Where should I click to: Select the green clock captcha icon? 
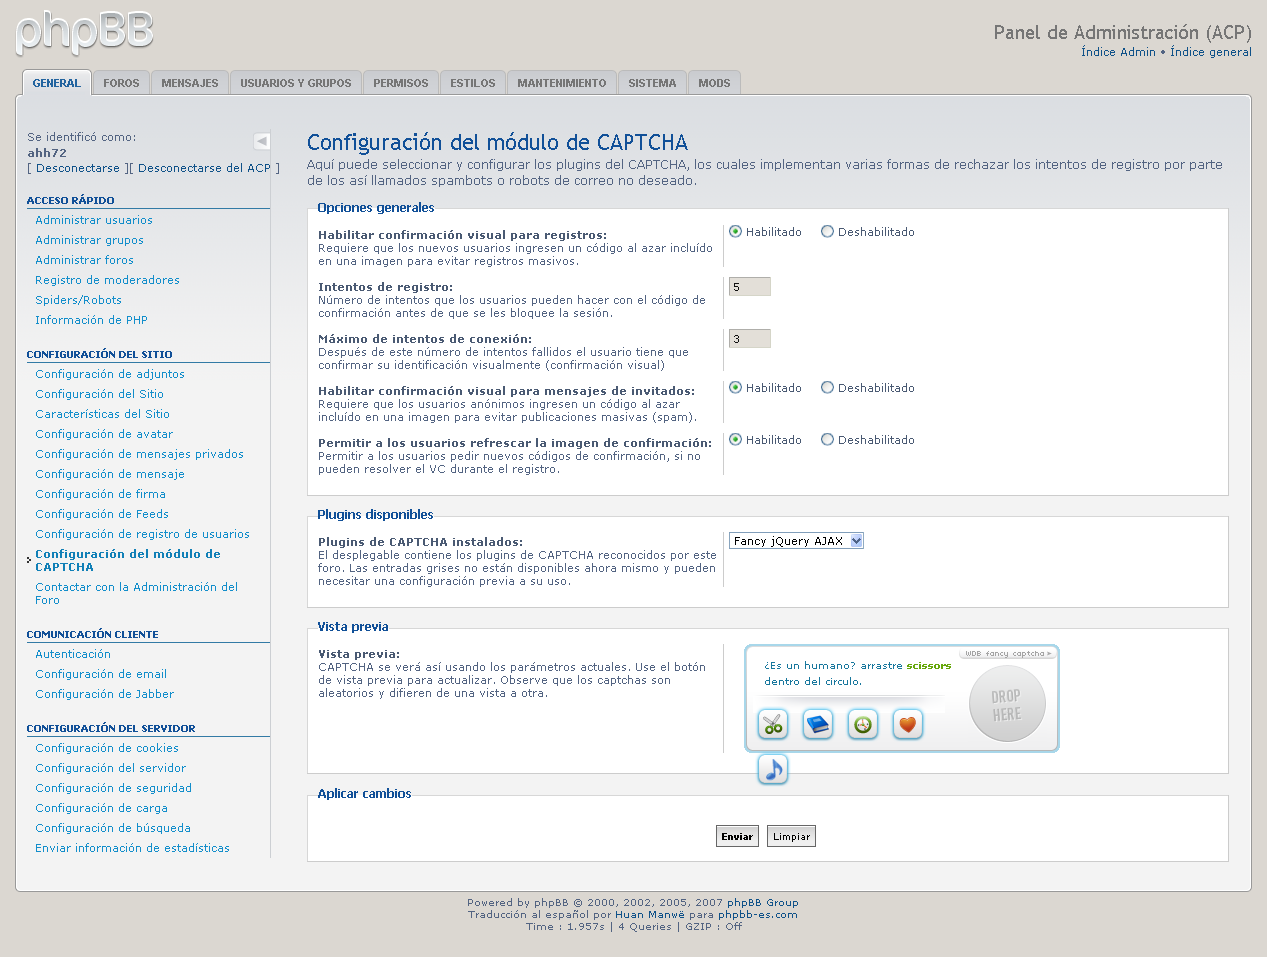point(862,724)
